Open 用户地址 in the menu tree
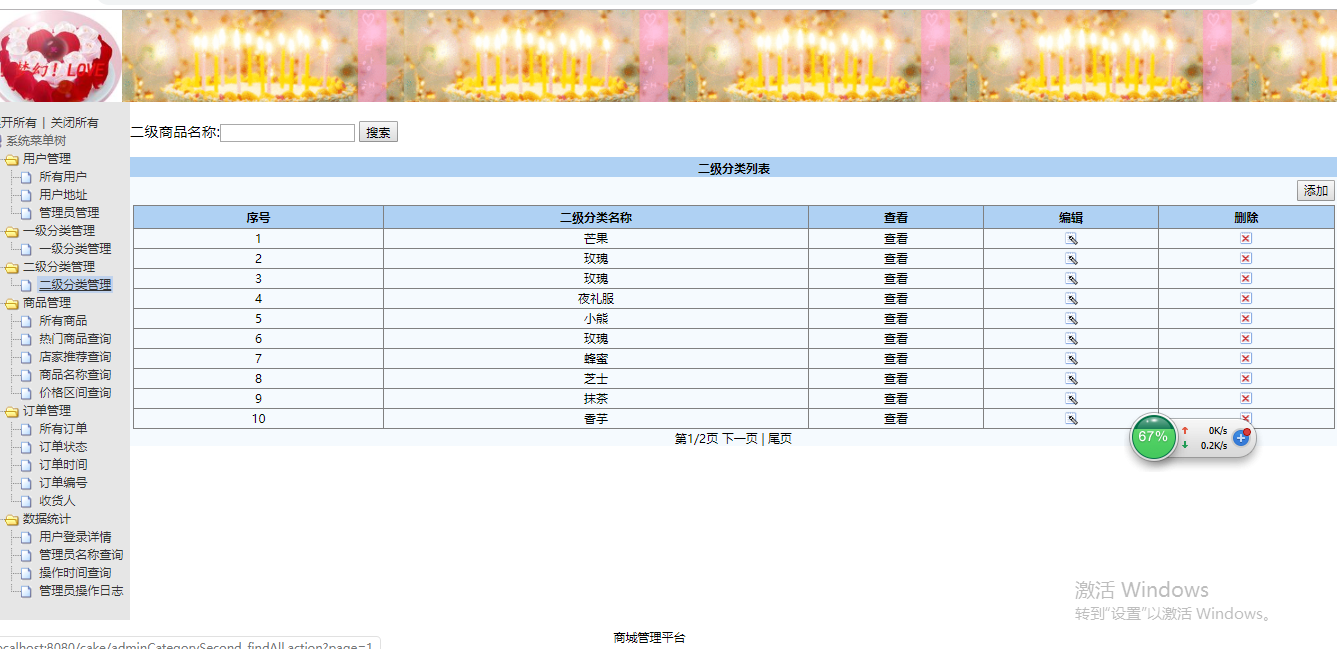The width and height of the screenshot is (1337, 649). pyautogui.click(x=63, y=195)
